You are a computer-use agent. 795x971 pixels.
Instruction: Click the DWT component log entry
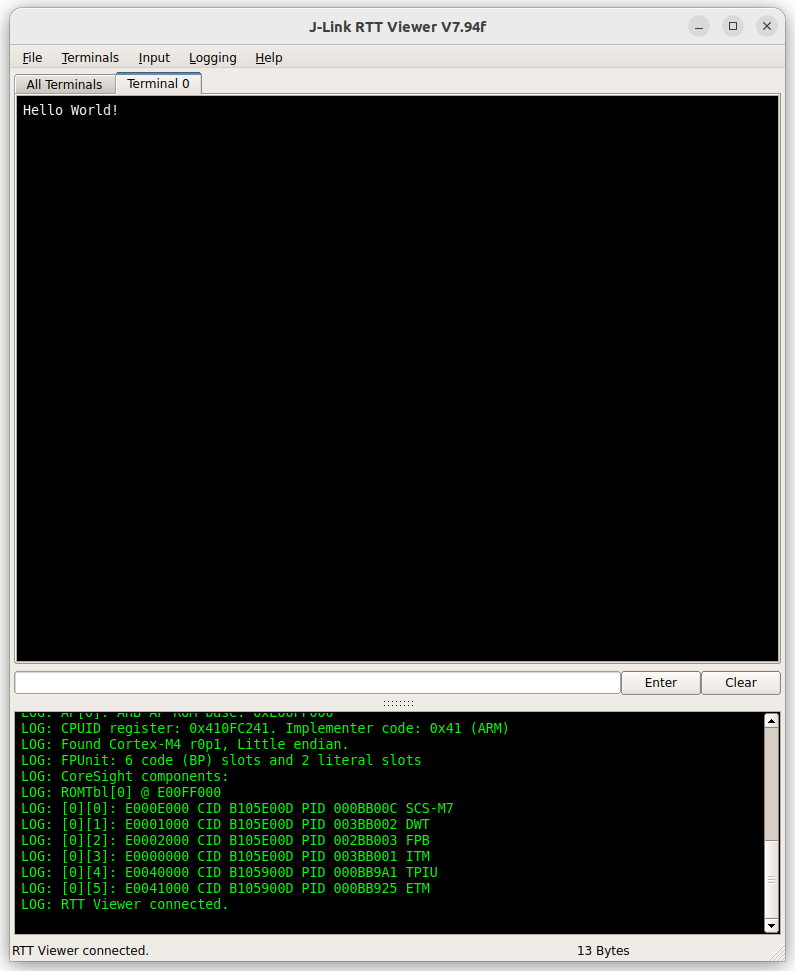pyautogui.click(x=225, y=824)
